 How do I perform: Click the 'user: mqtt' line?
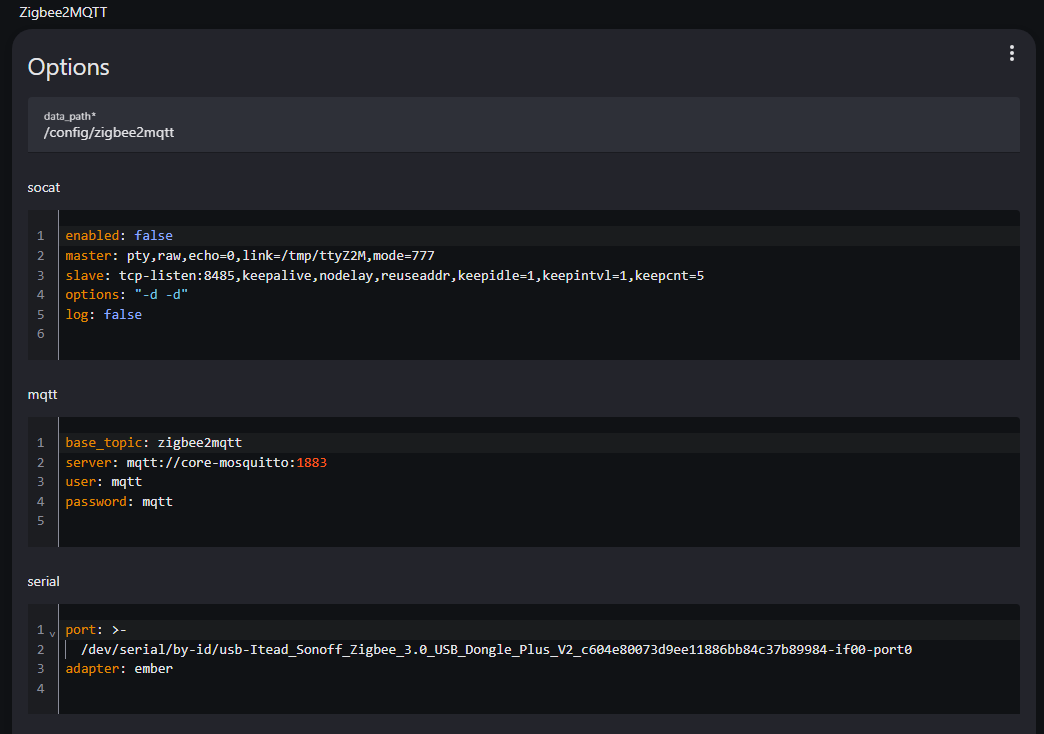103,482
